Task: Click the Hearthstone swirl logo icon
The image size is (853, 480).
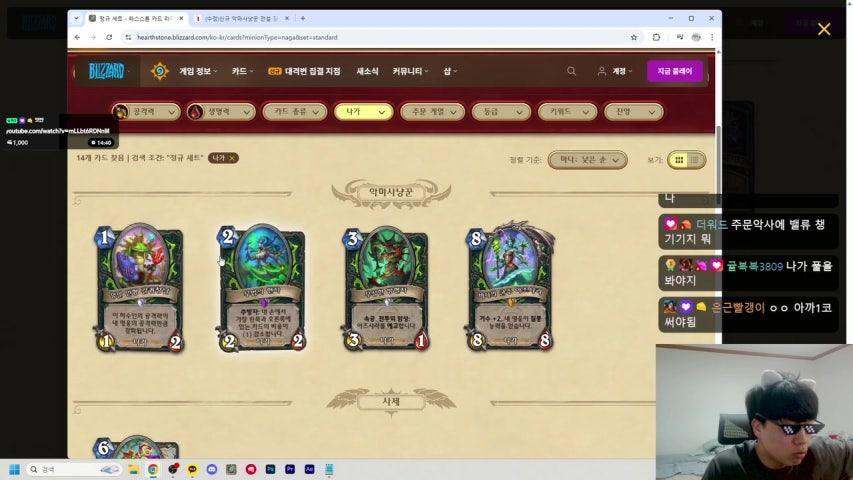Action: [160, 71]
